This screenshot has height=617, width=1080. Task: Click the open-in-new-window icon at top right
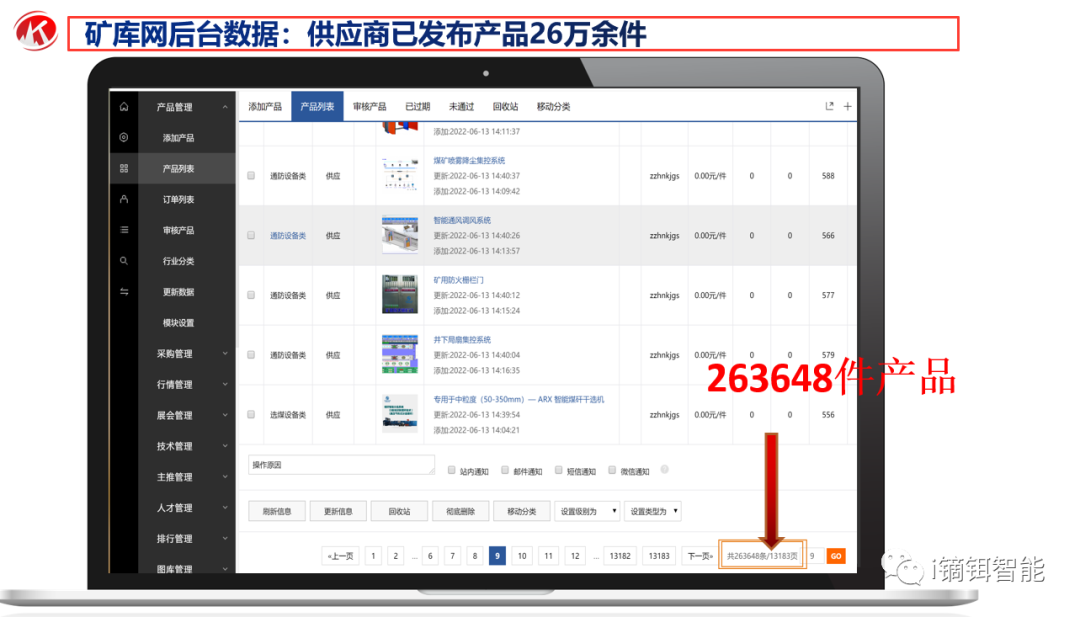[x=828, y=106]
